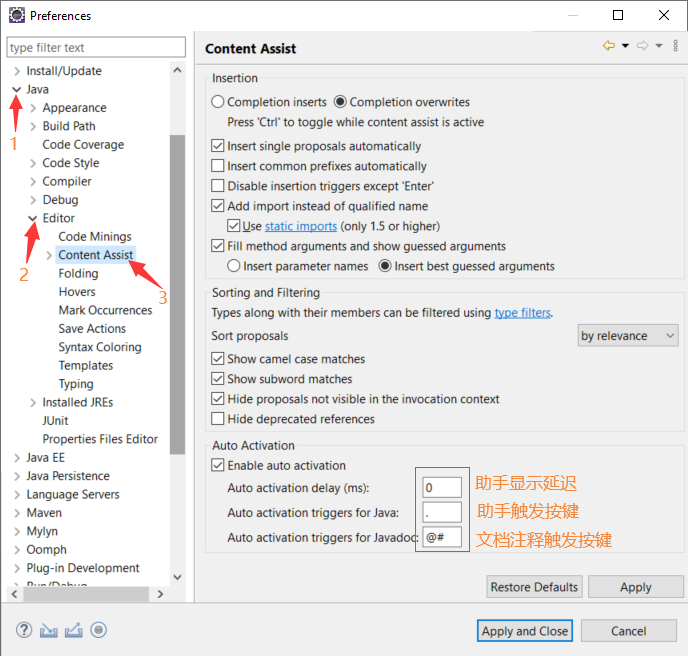Select the Completion inserts radio button

coord(218,102)
